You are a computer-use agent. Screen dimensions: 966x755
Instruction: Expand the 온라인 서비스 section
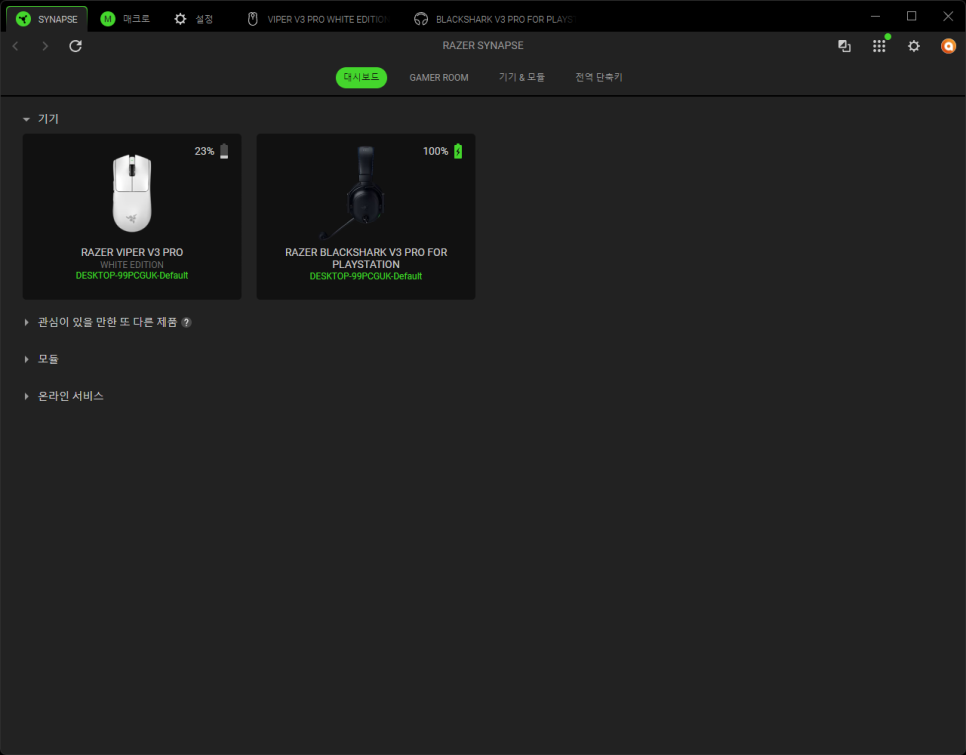point(27,396)
